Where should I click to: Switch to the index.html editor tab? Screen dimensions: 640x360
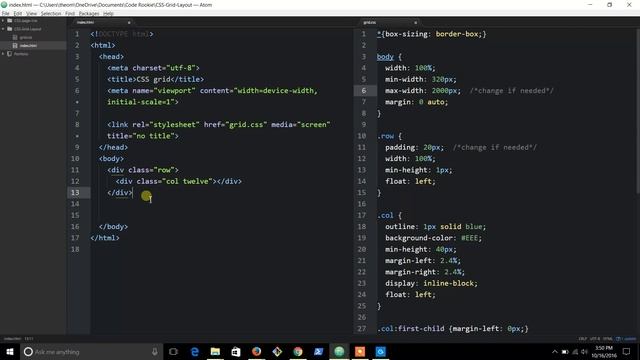(102, 22)
